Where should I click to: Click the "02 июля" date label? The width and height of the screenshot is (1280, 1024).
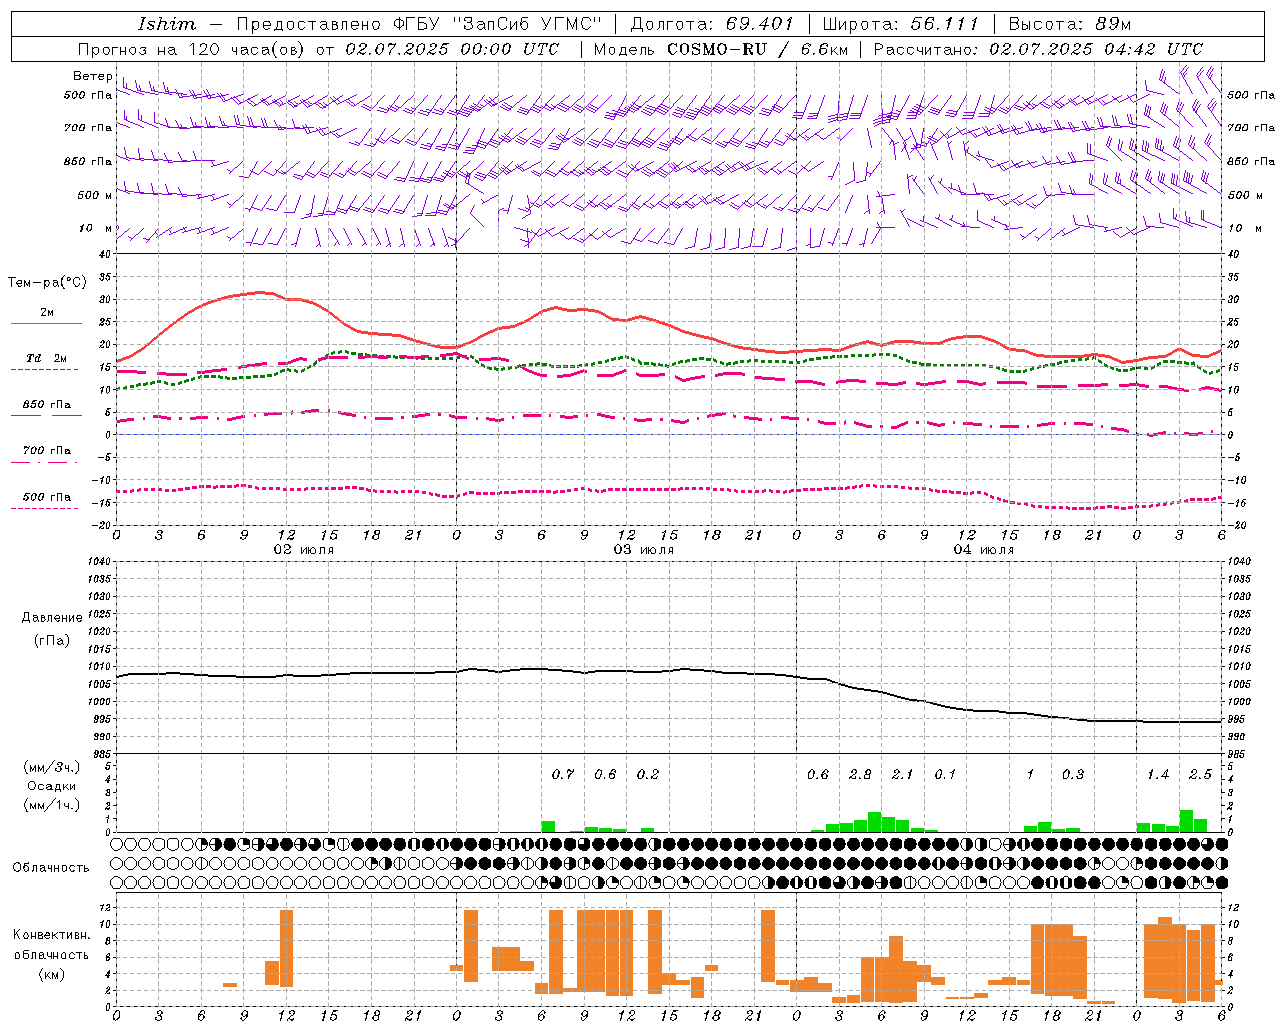tap(304, 550)
